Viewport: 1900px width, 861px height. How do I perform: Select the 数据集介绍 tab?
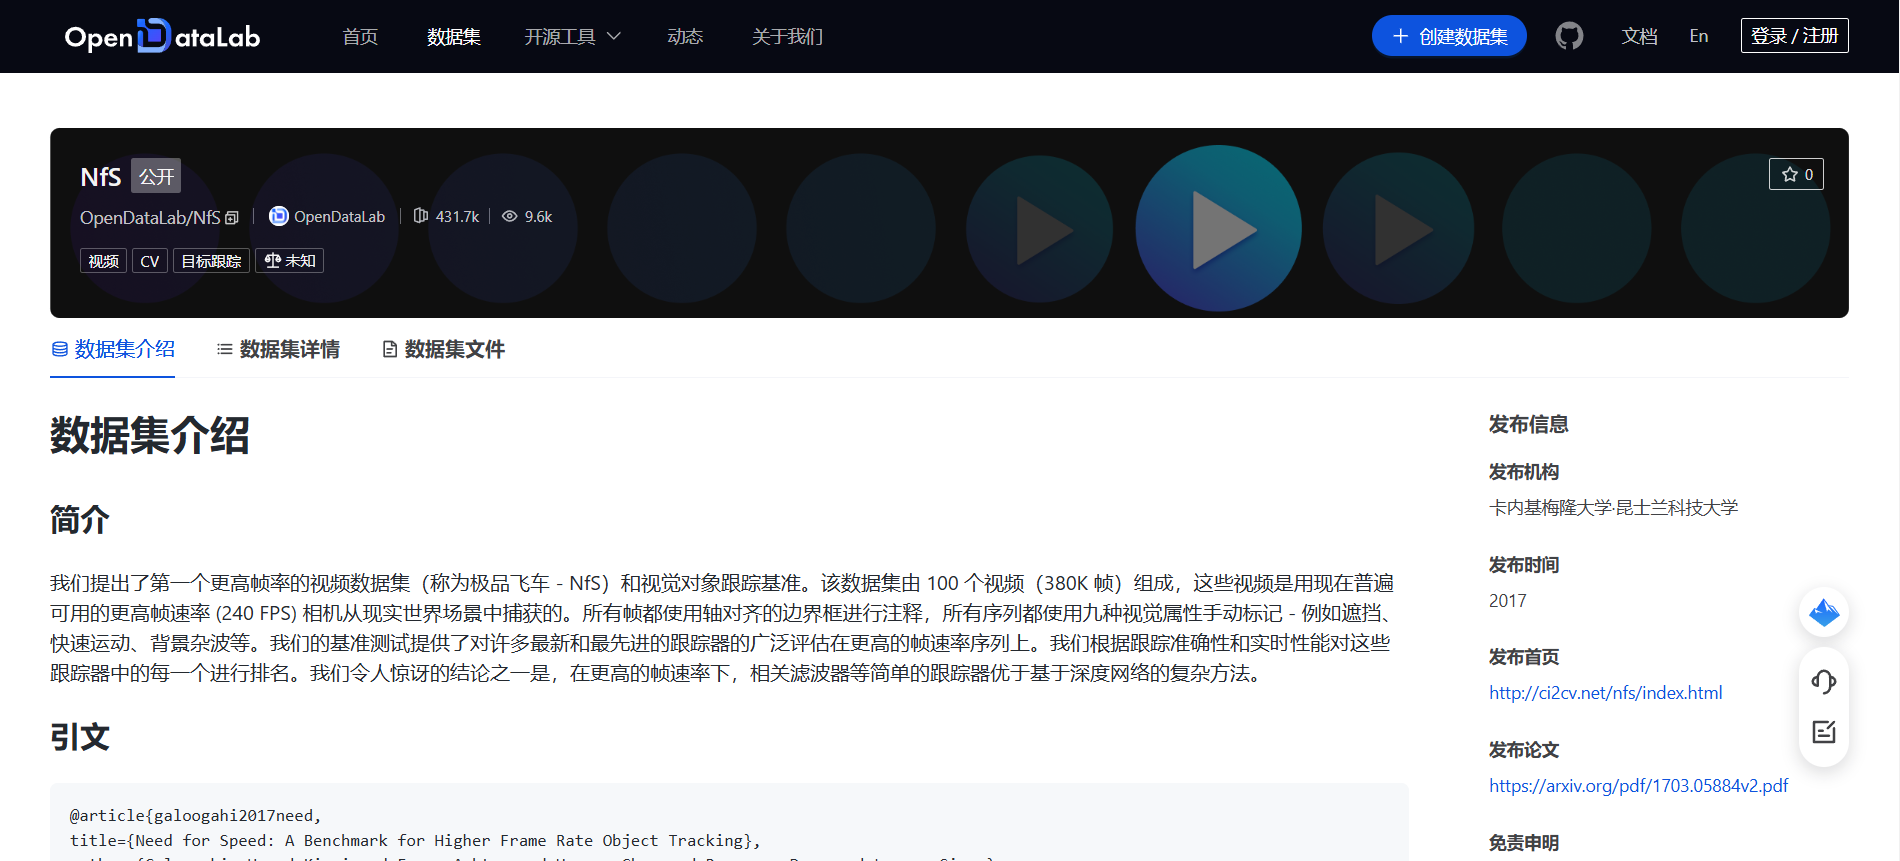tap(113, 349)
